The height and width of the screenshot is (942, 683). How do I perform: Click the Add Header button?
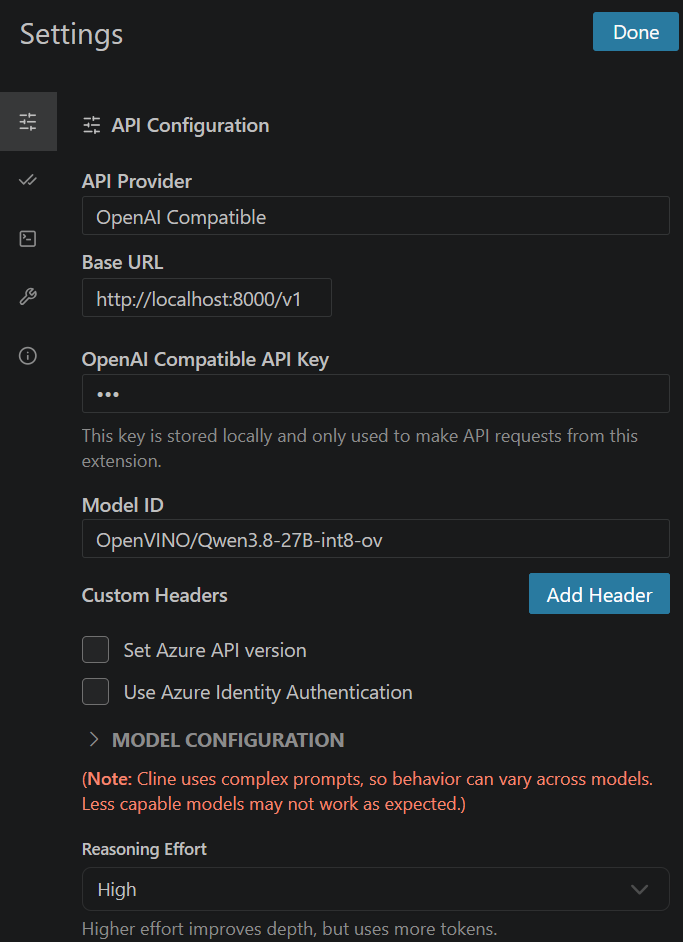point(599,594)
